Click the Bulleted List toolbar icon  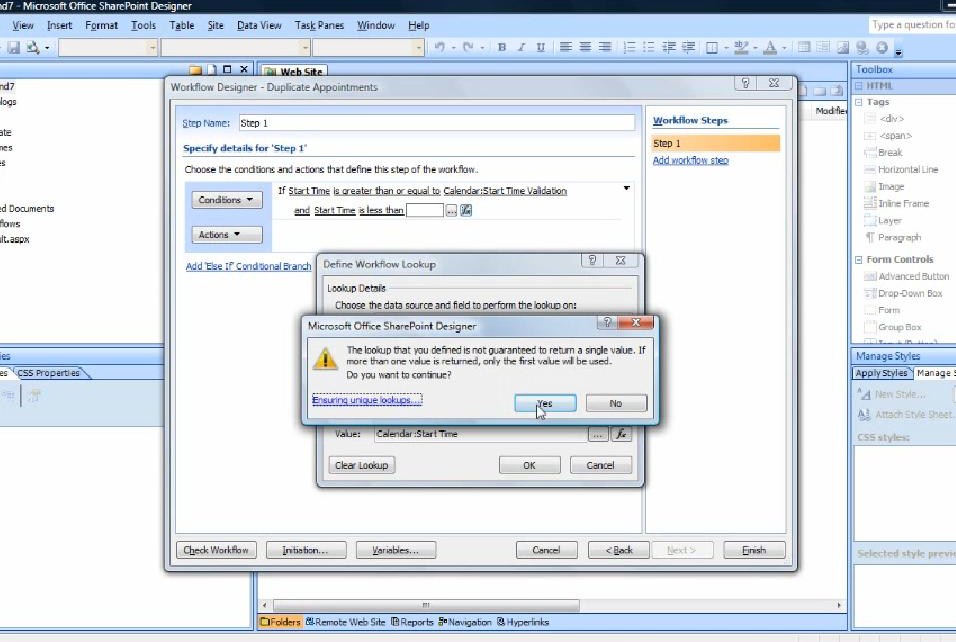[649, 48]
